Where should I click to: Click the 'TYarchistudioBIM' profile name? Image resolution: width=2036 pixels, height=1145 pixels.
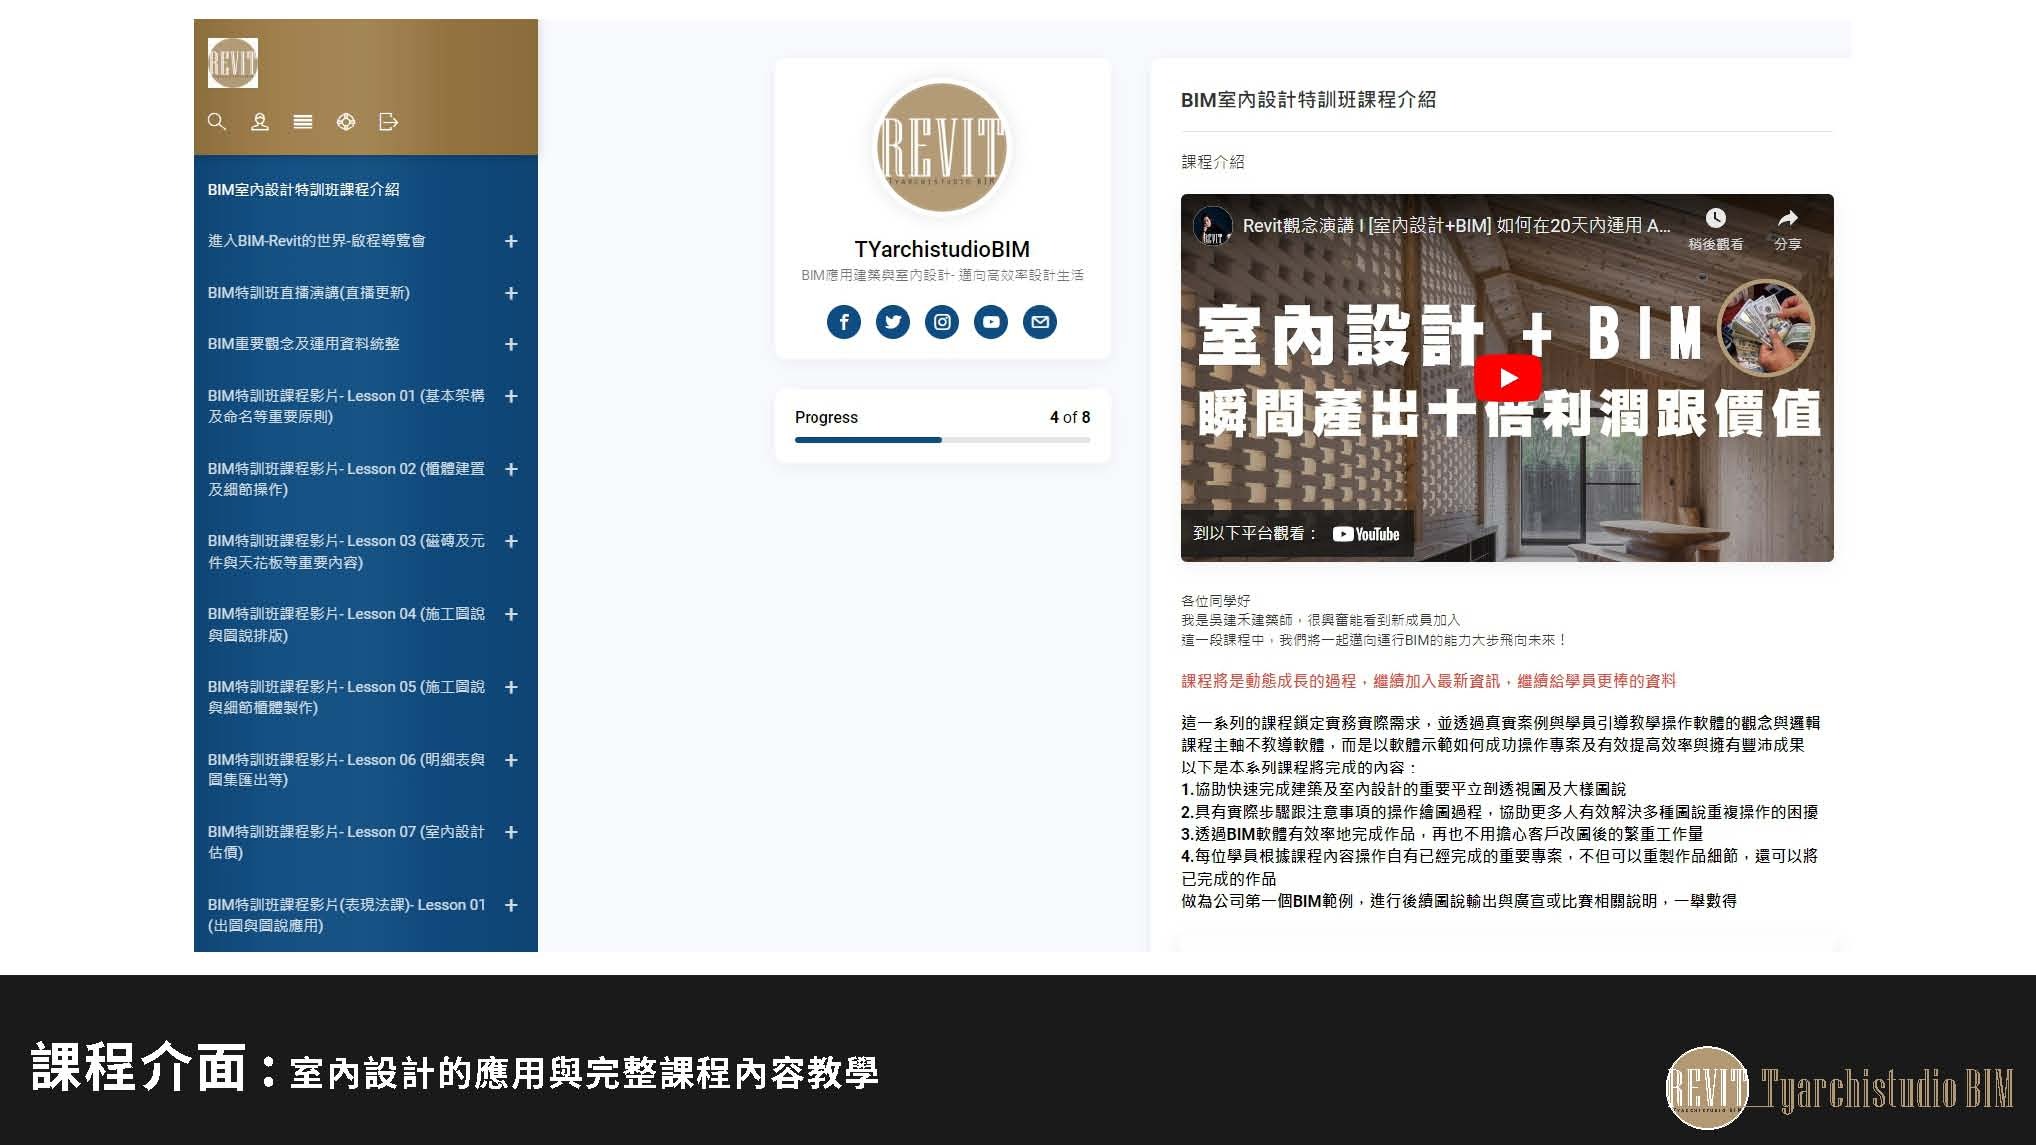click(942, 249)
